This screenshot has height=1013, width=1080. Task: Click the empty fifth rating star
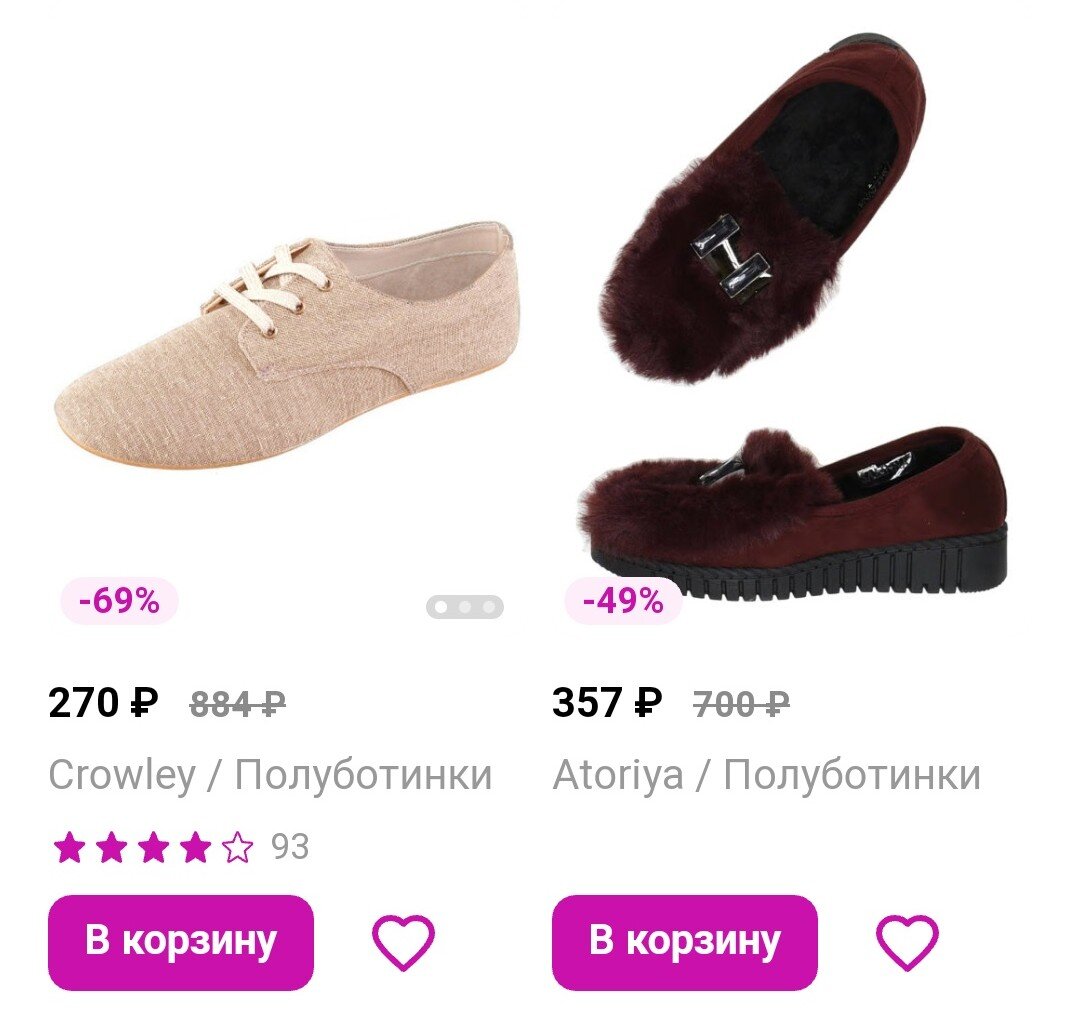[238, 847]
